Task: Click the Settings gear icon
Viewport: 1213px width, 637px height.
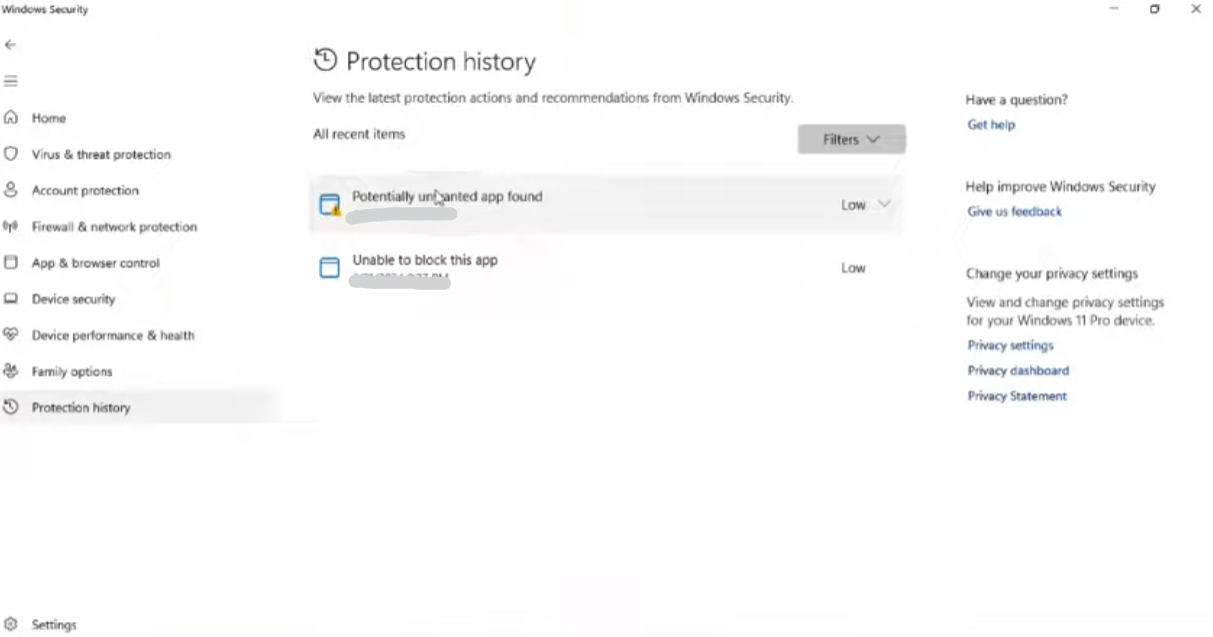Action: tap(11, 624)
